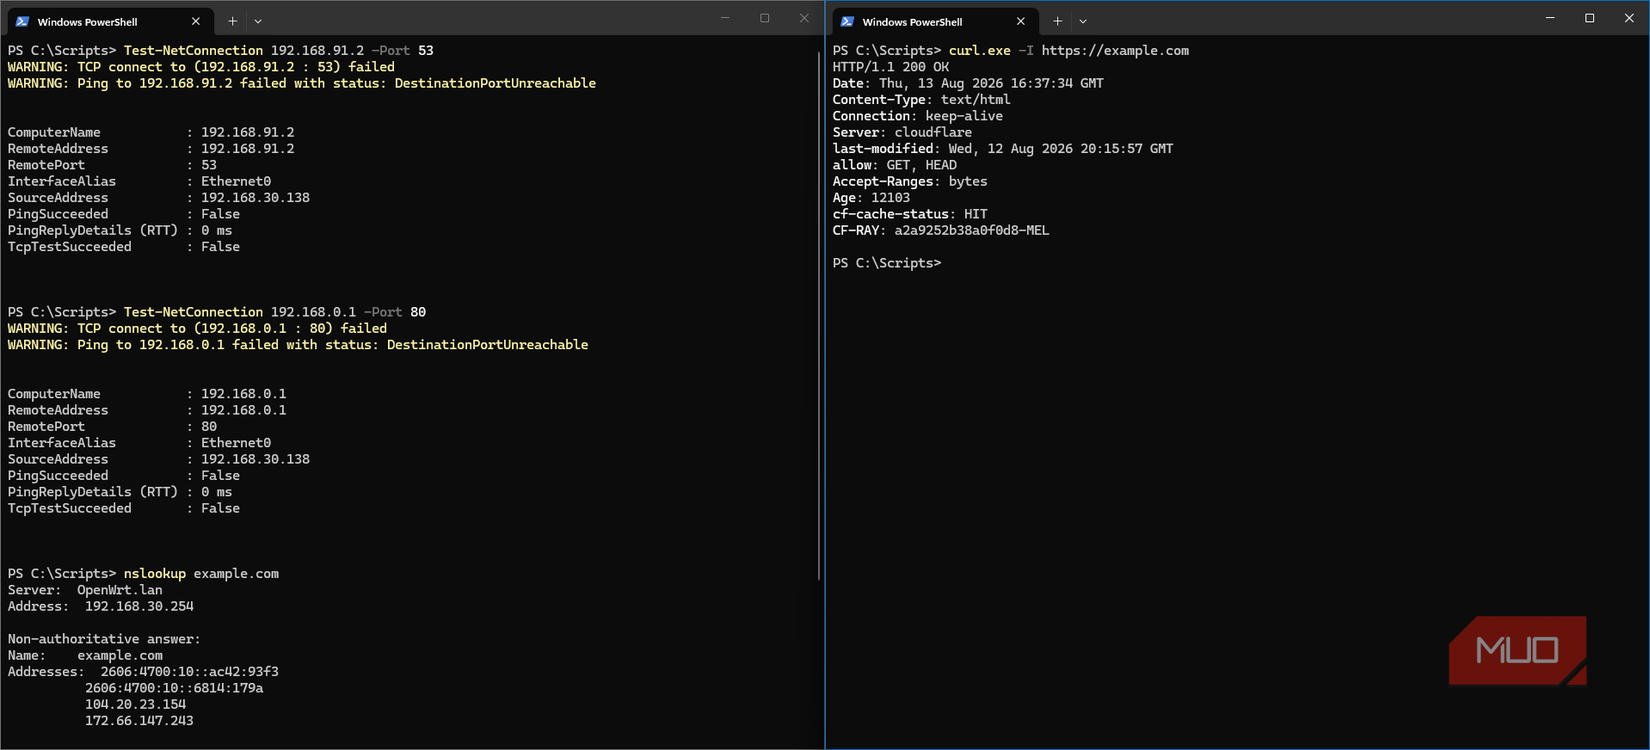Click empty prompt 'PS C:\Scripts>' in right window
1650x750 pixels.
pos(887,263)
